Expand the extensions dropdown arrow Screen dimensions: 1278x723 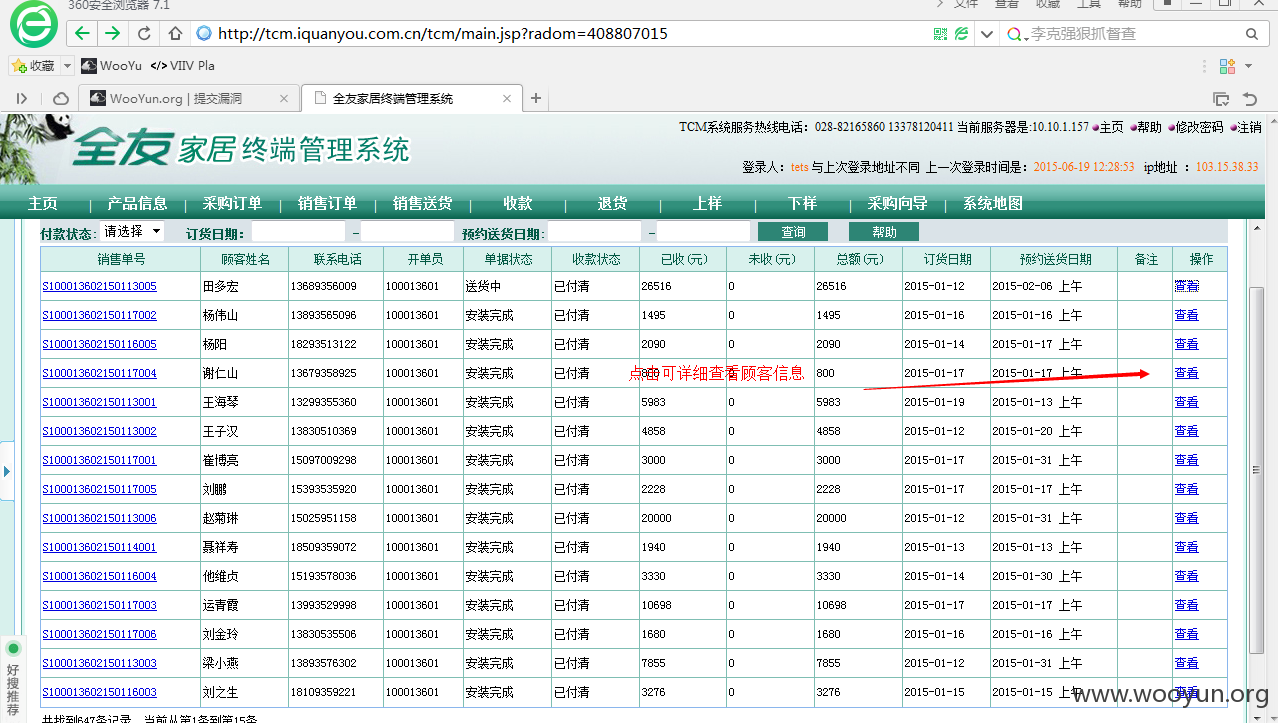(x=1248, y=66)
